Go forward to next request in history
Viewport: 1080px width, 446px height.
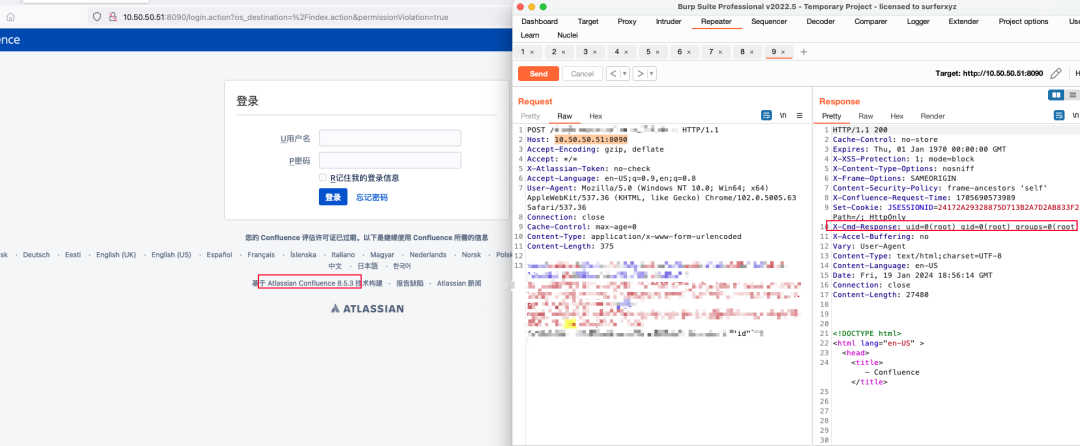640,74
